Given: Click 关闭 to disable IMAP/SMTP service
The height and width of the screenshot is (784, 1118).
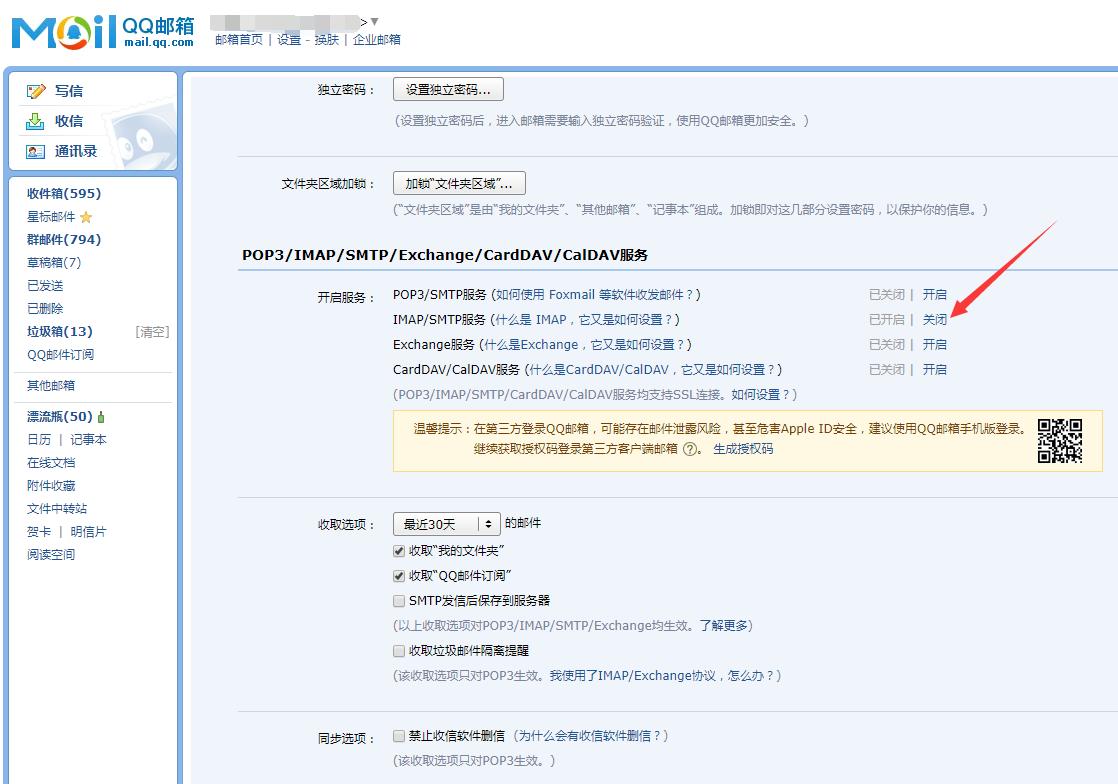Looking at the screenshot, I should (x=936, y=319).
